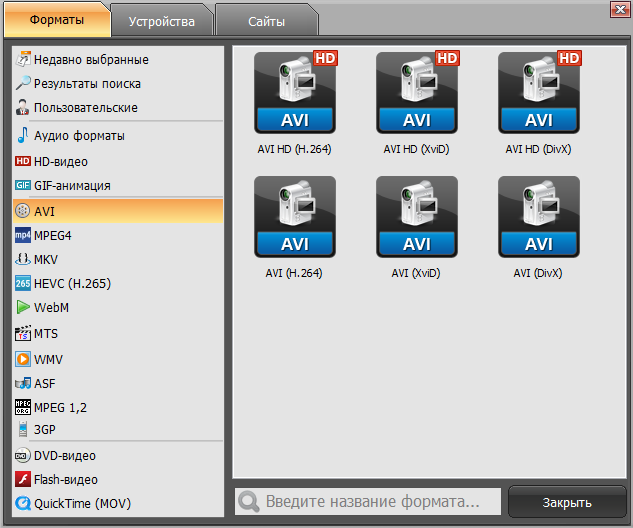
Task: Open Результаты поиска category
Action: coord(118,84)
